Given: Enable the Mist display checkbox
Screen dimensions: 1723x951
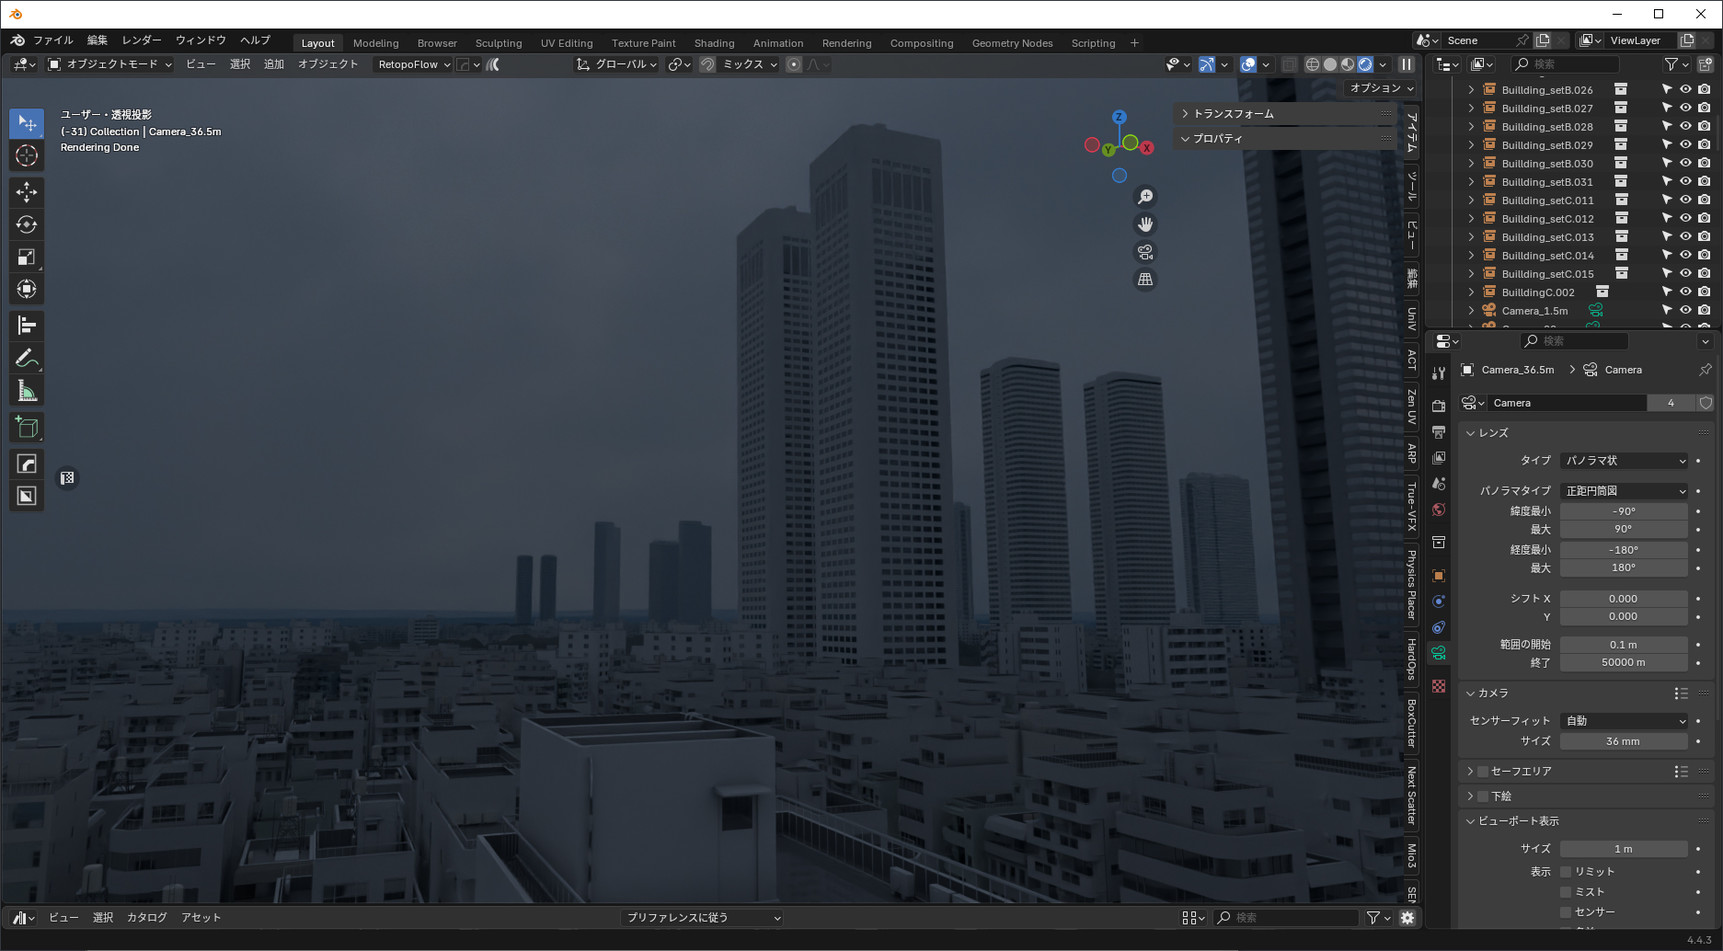Looking at the screenshot, I should tap(1566, 892).
